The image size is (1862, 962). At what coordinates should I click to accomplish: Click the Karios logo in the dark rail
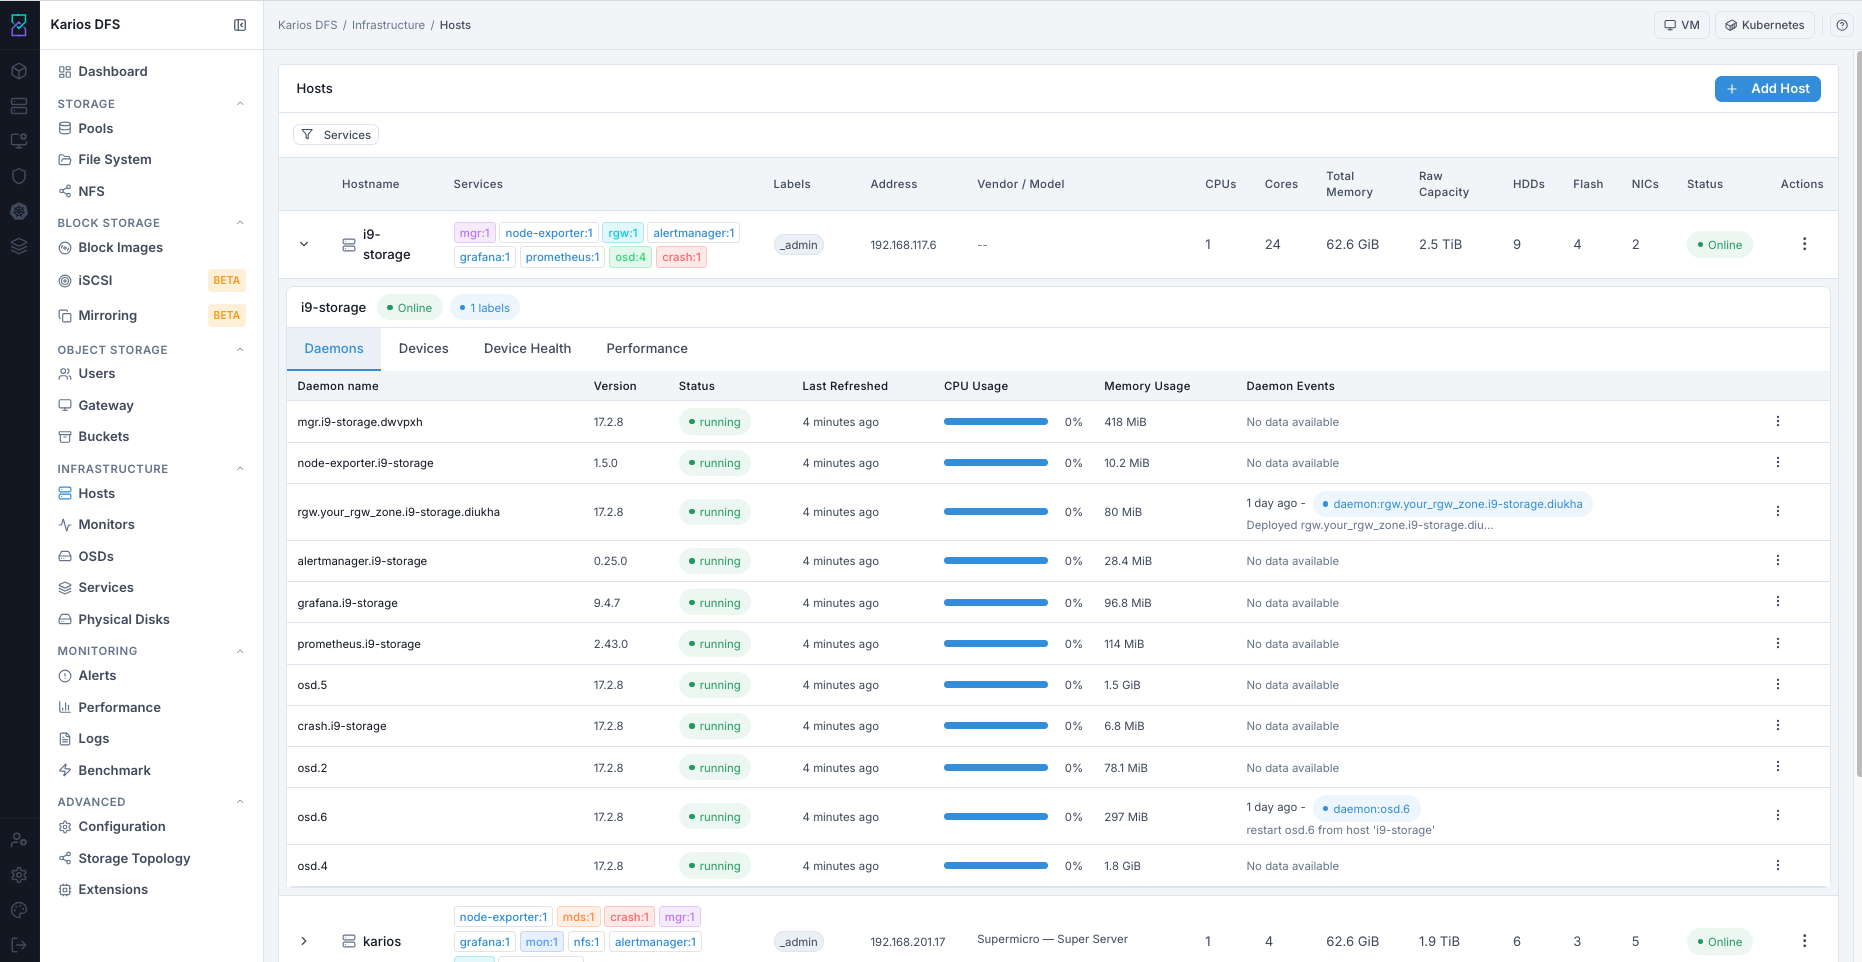click(x=19, y=25)
